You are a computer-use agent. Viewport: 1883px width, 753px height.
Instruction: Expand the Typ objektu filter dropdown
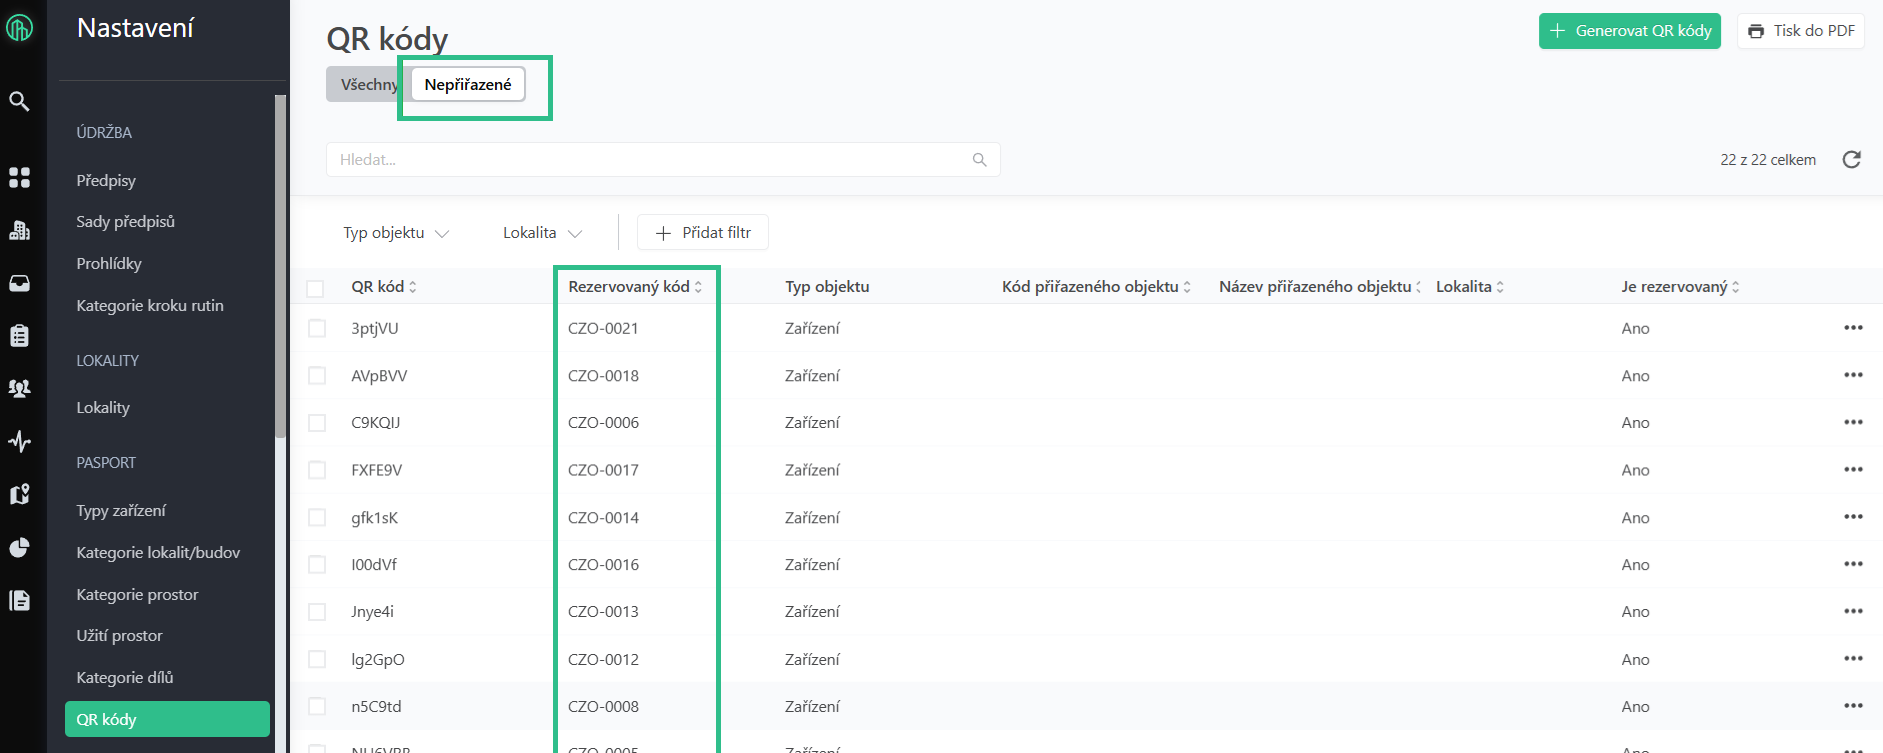(x=396, y=233)
